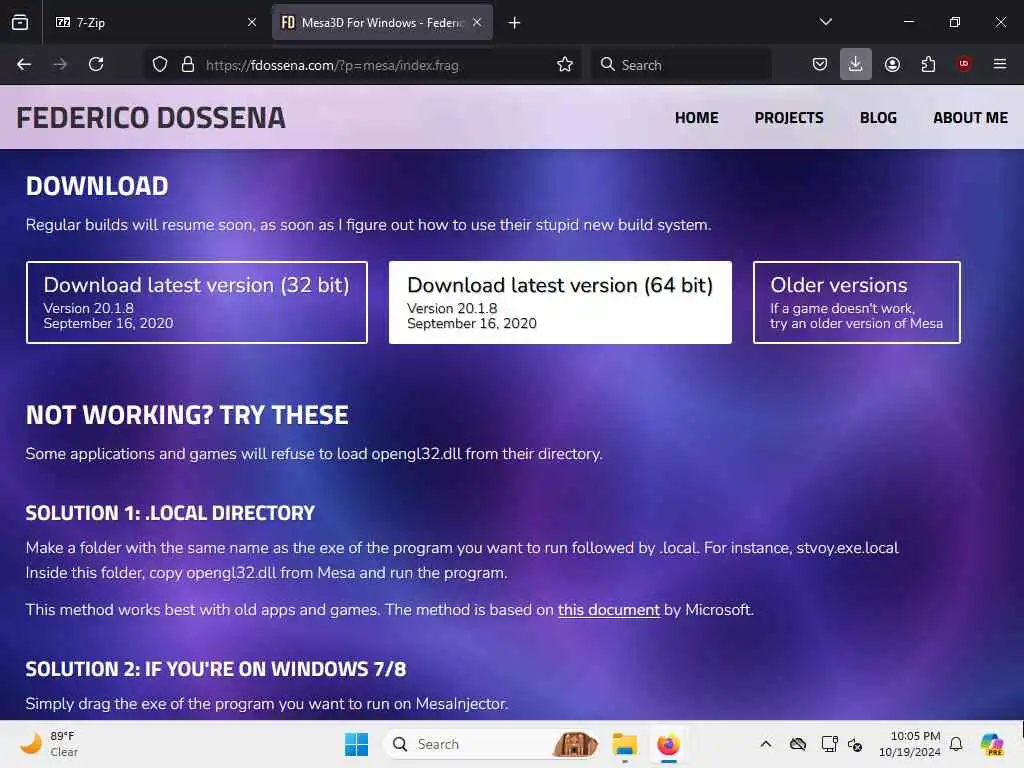The width and height of the screenshot is (1024, 768).
Task: Click the cloud sync tray icon
Action: pyautogui.click(x=797, y=744)
